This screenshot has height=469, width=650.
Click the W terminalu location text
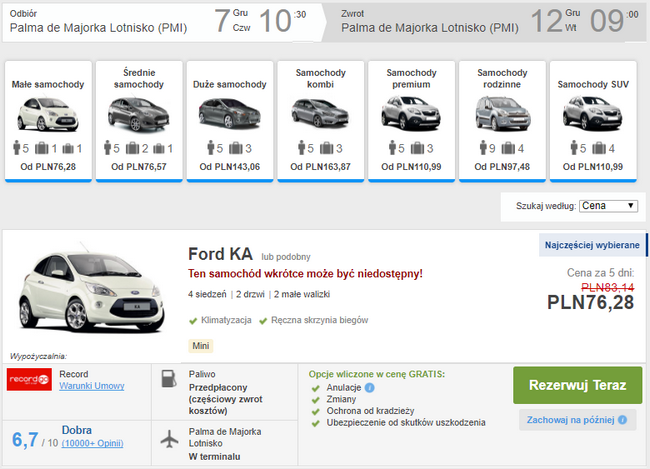pyautogui.click(x=214, y=457)
